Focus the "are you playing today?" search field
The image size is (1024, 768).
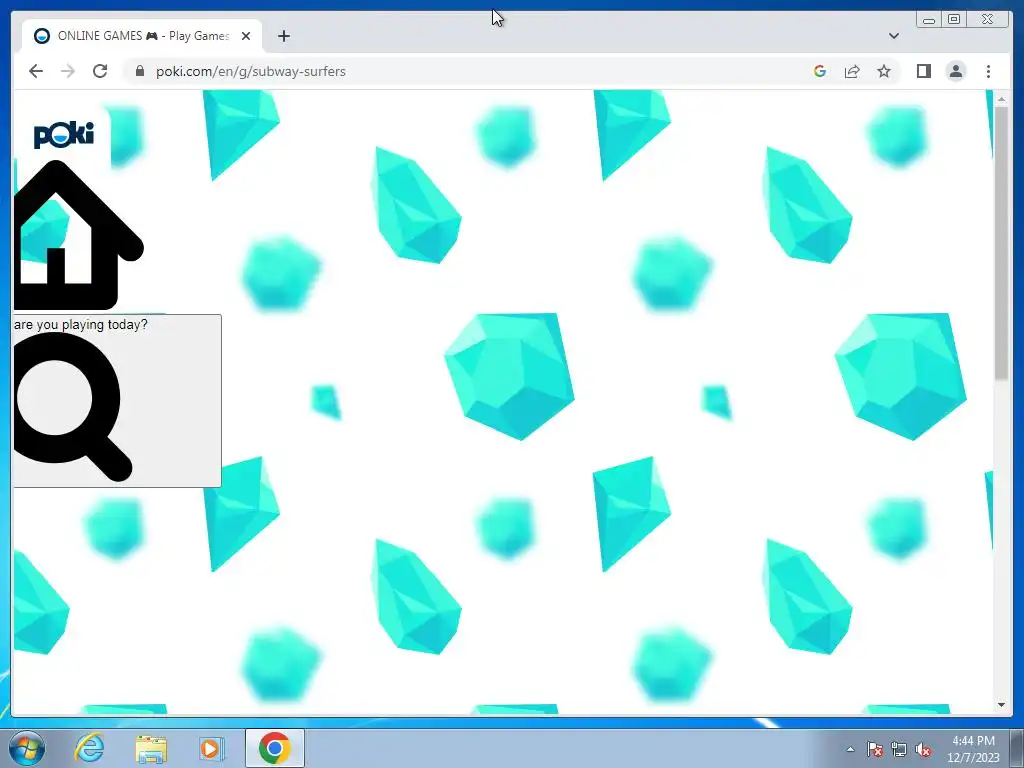point(117,400)
